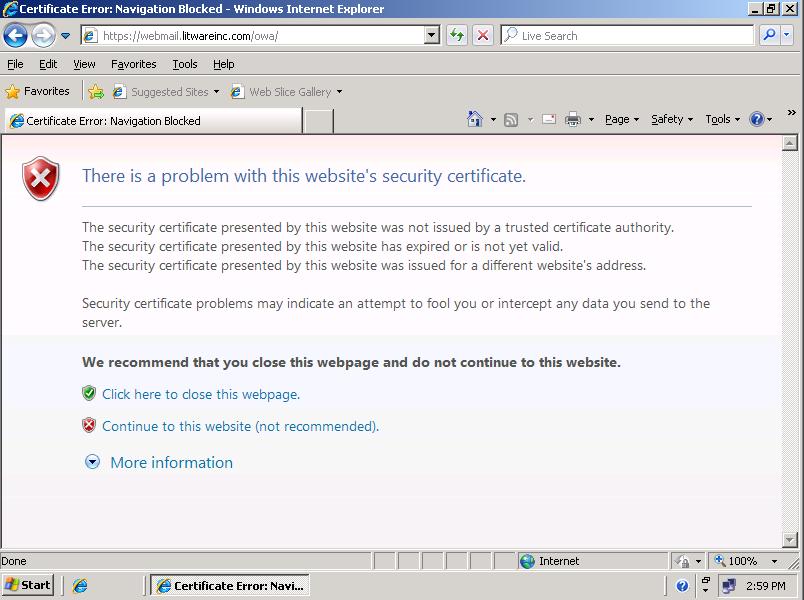Open the Tools menu in menu bar
804x600 pixels.
(185, 64)
